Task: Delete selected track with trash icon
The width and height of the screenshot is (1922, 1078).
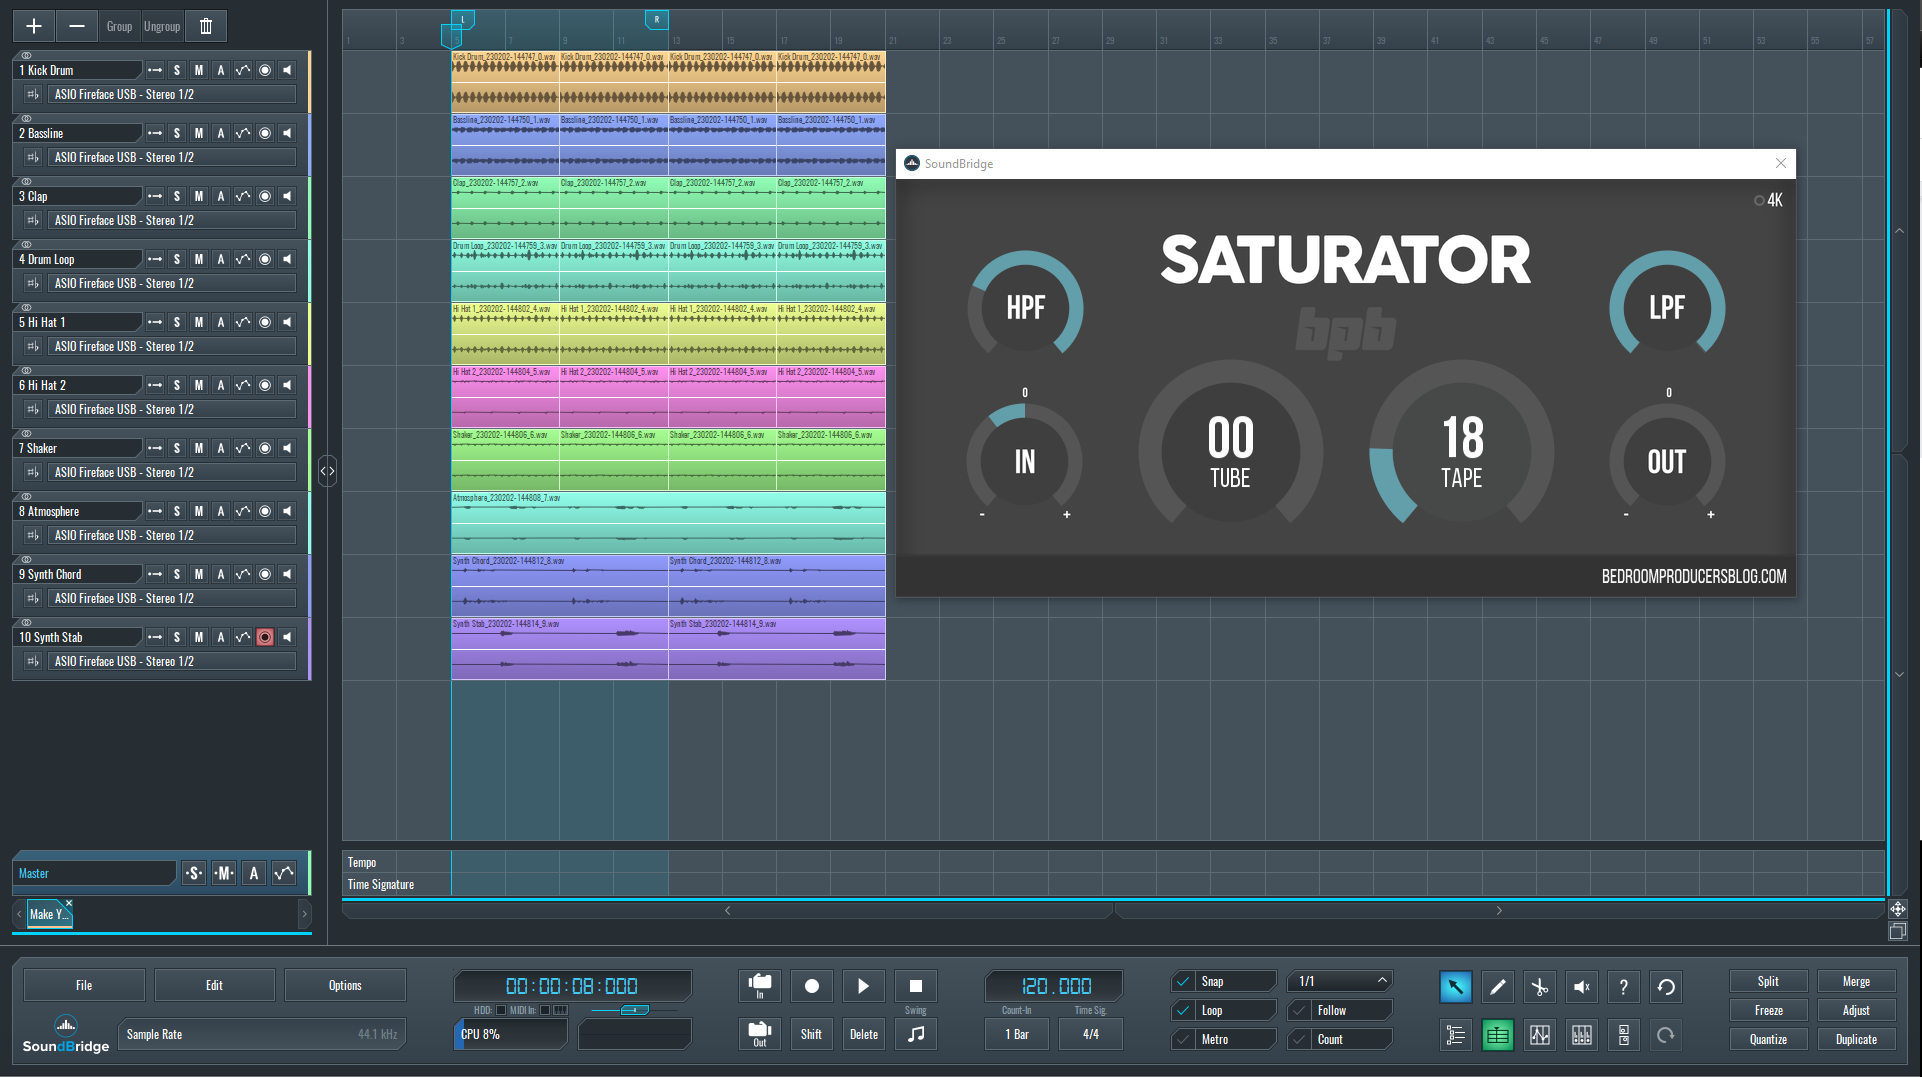Action: pos(206,26)
